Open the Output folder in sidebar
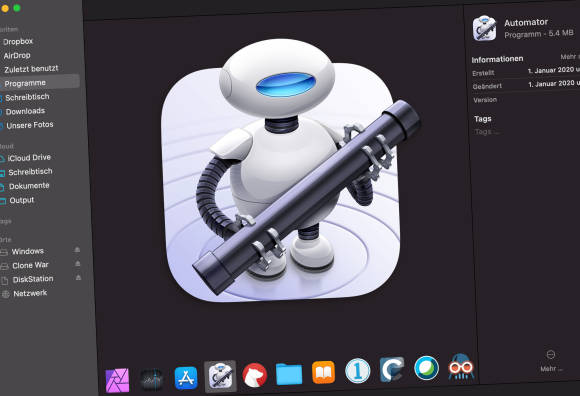This screenshot has width=580, height=396. (x=21, y=200)
